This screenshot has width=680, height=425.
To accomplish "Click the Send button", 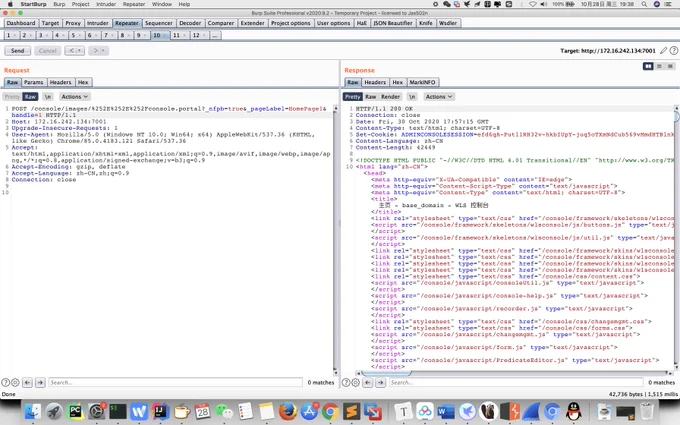I will [17, 51].
